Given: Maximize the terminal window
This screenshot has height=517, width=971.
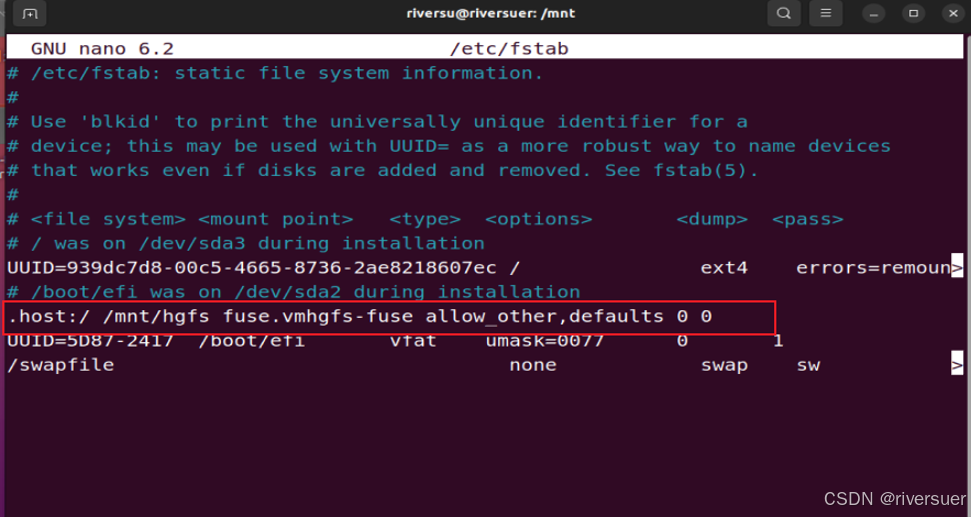Looking at the screenshot, I should click(913, 14).
